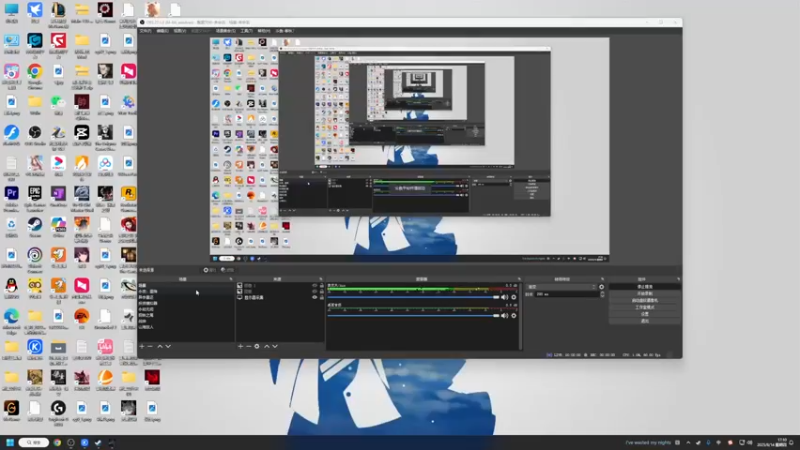Viewport: 800px width, 450px height.
Task: Remove selected scene with minus icon
Action: pyautogui.click(x=150, y=346)
